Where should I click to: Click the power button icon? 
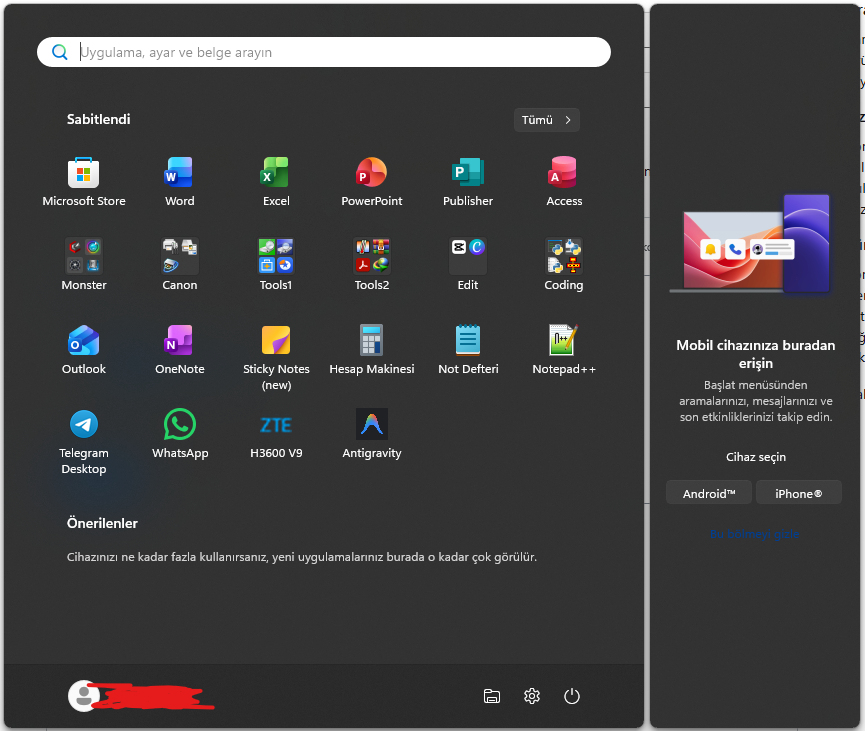[x=572, y=696]
